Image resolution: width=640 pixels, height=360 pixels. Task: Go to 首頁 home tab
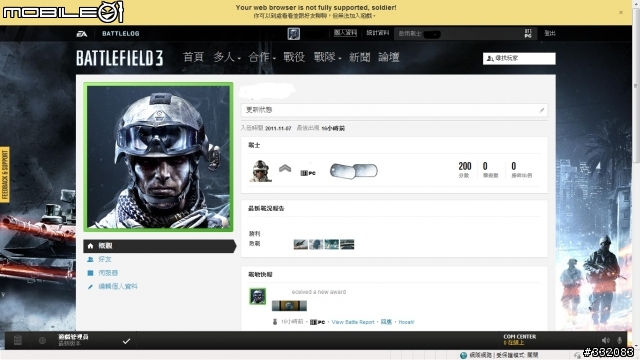click(193, 57)
